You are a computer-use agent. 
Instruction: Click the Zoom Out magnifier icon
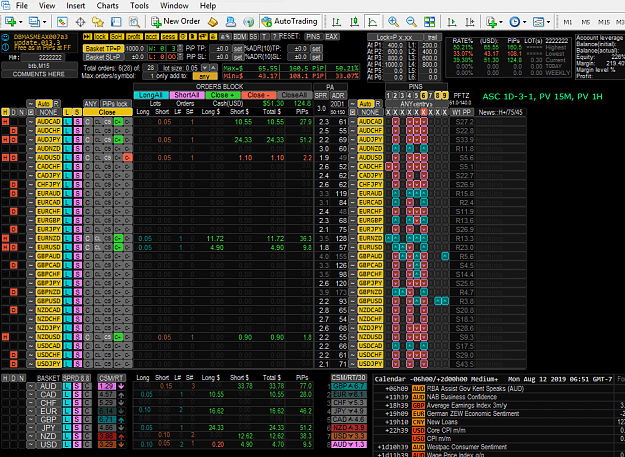point(411,22)
